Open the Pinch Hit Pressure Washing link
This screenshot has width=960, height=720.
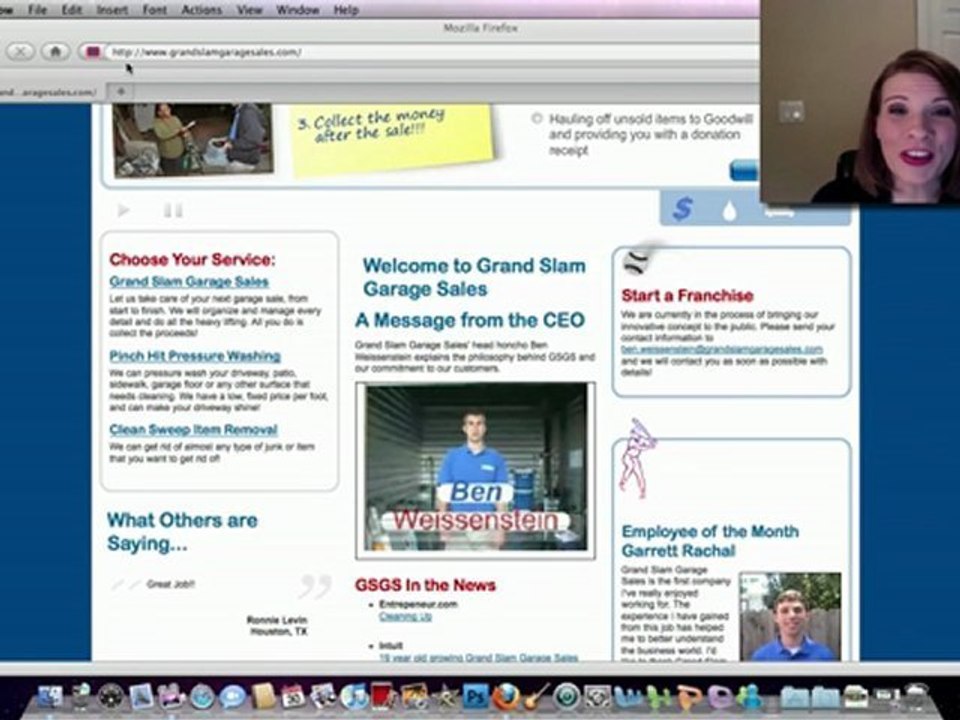pyautogui.click(x=195, y=356)
